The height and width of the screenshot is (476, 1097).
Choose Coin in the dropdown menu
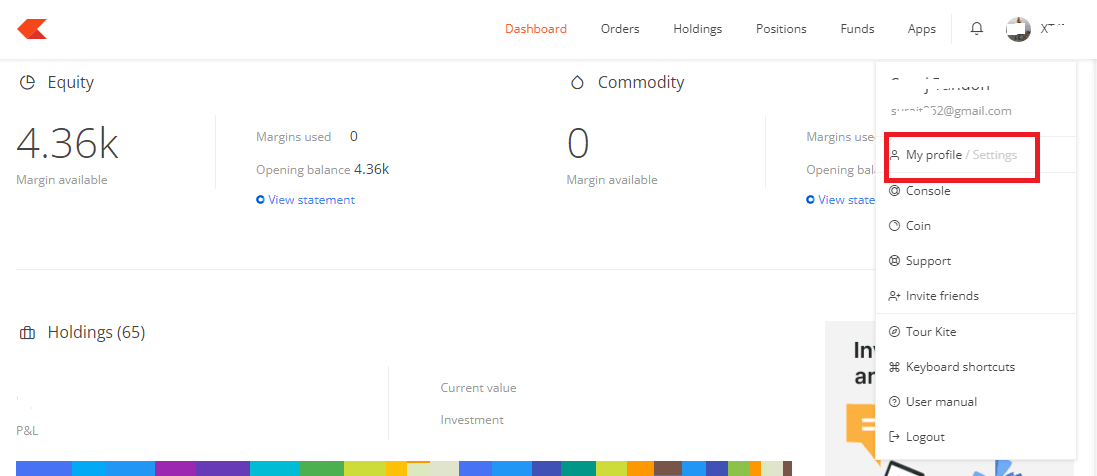click(x=917, y=226)
